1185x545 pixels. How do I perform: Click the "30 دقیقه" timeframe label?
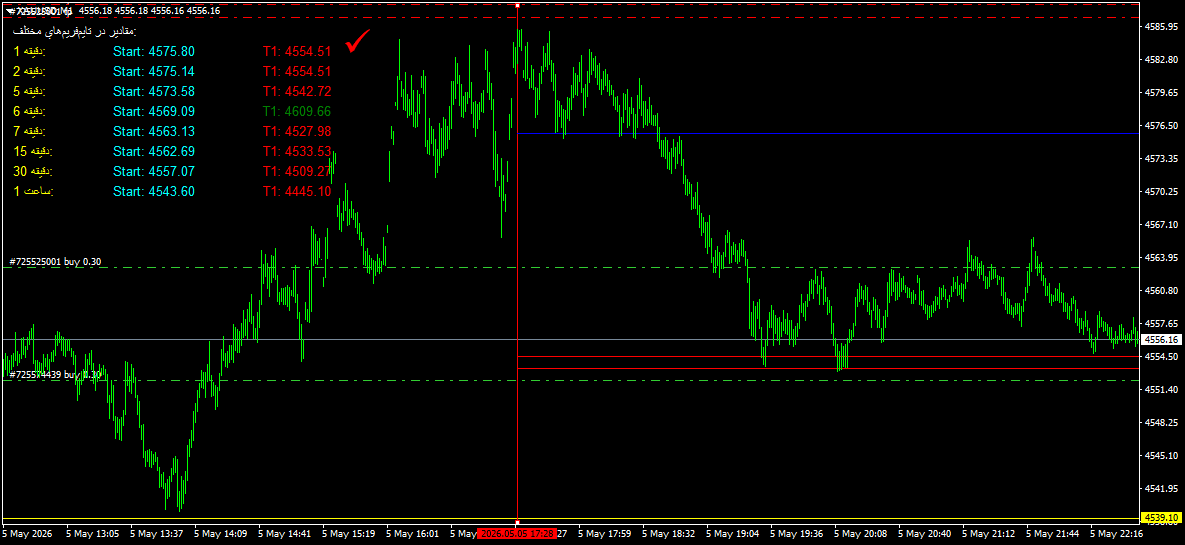coord(32,172)
